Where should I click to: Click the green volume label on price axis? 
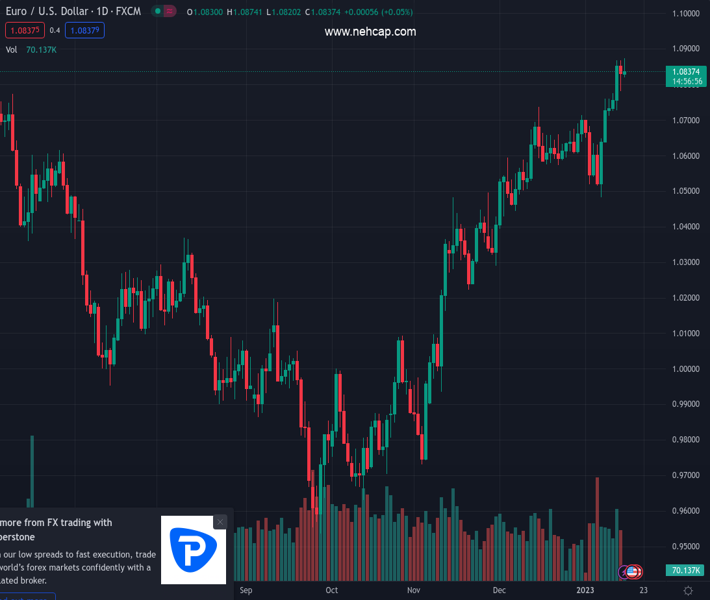pos(685,570)
